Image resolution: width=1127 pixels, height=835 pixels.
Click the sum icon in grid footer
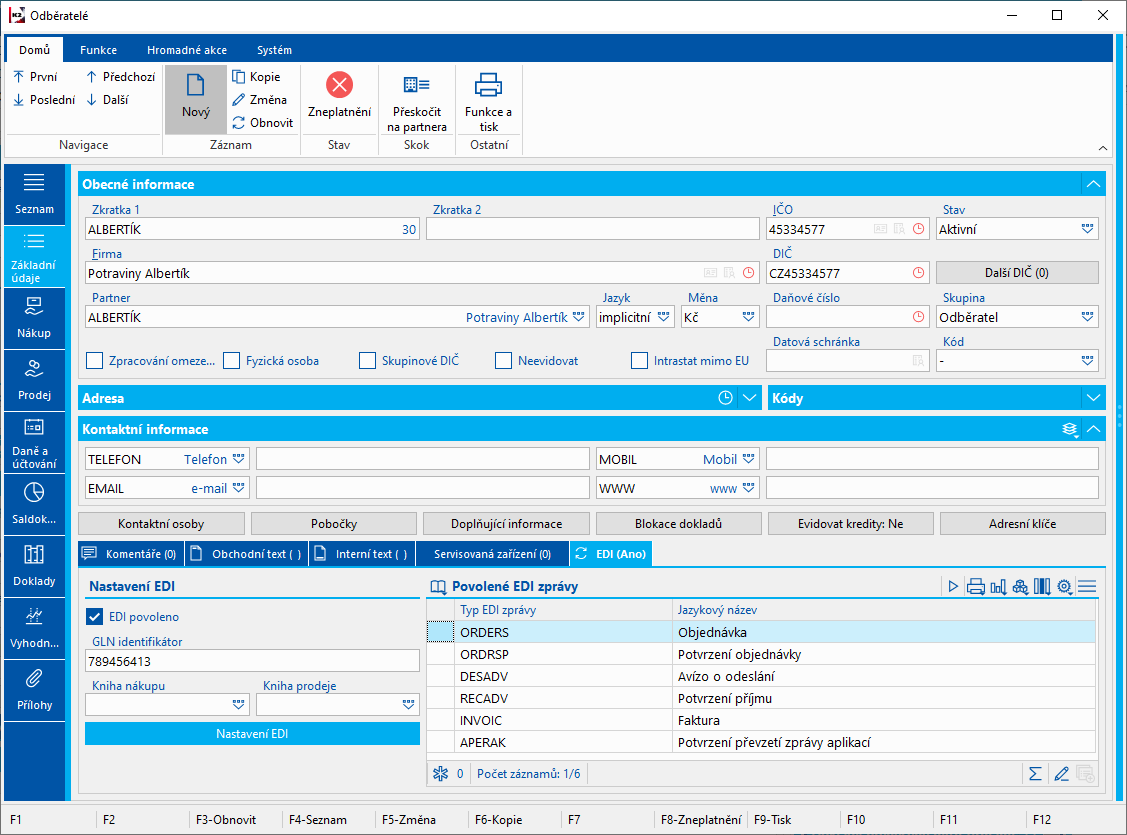[1035, 773]
